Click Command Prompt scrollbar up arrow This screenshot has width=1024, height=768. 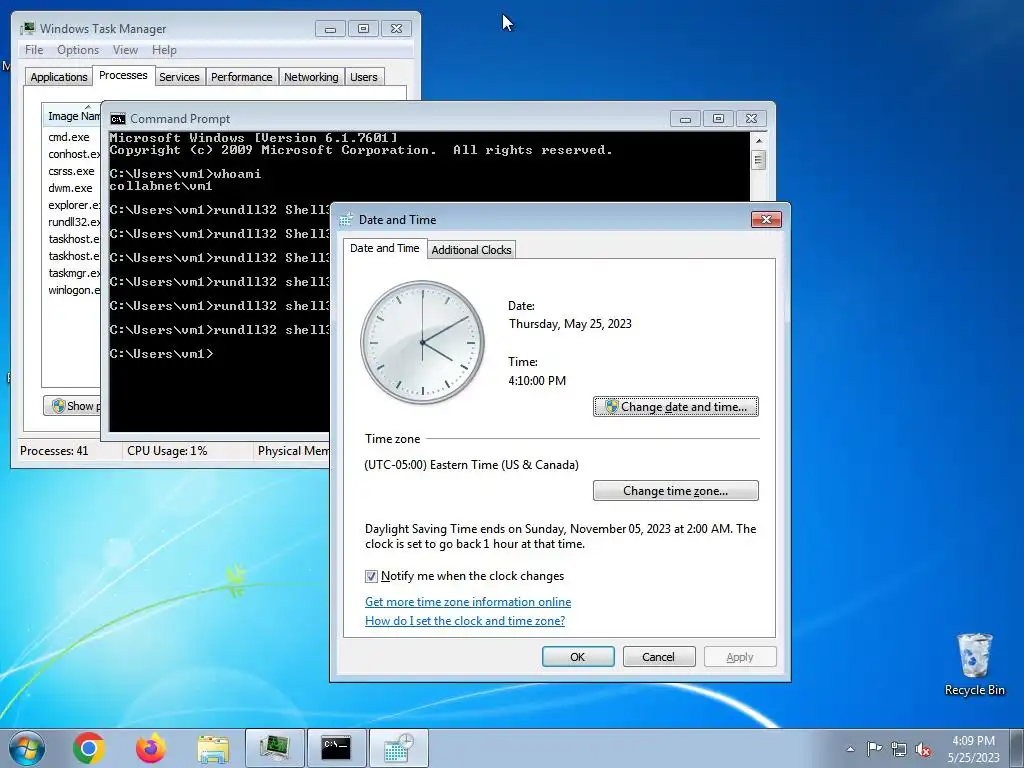758,140
